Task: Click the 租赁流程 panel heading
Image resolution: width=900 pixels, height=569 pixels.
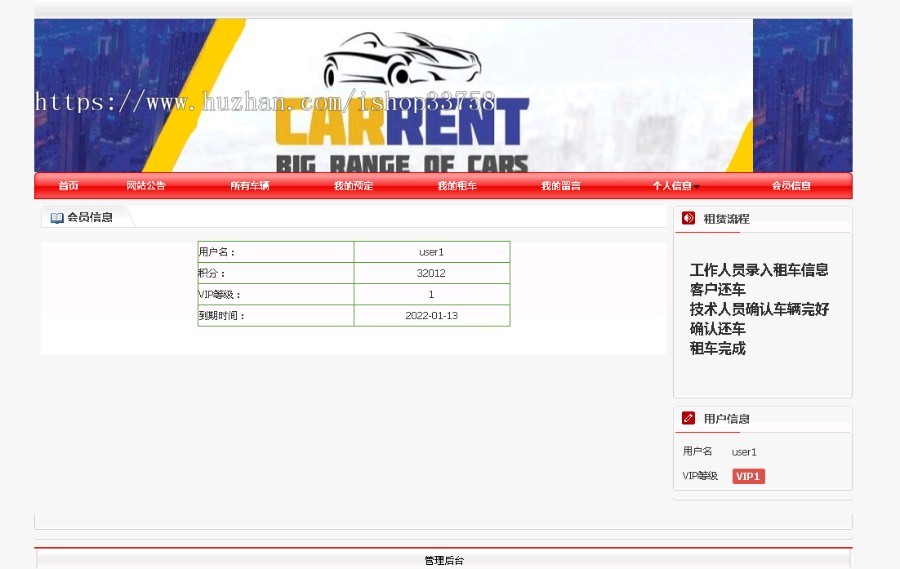Action: click(726, 219)
